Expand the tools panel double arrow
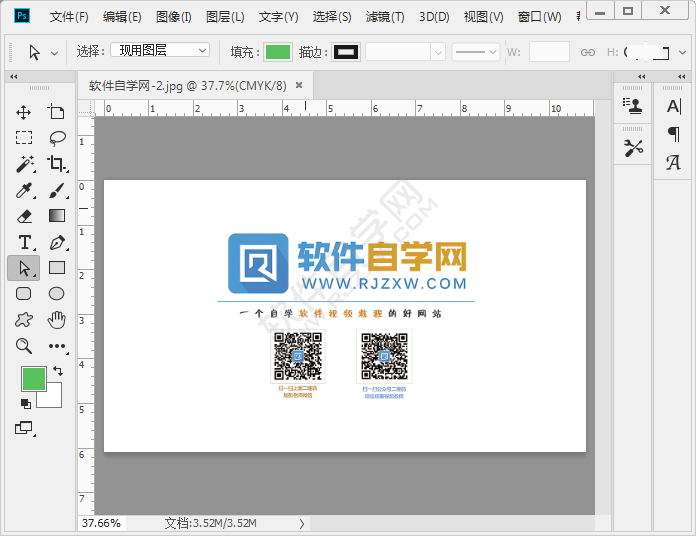696x536 pixels. tap(14, 76)
